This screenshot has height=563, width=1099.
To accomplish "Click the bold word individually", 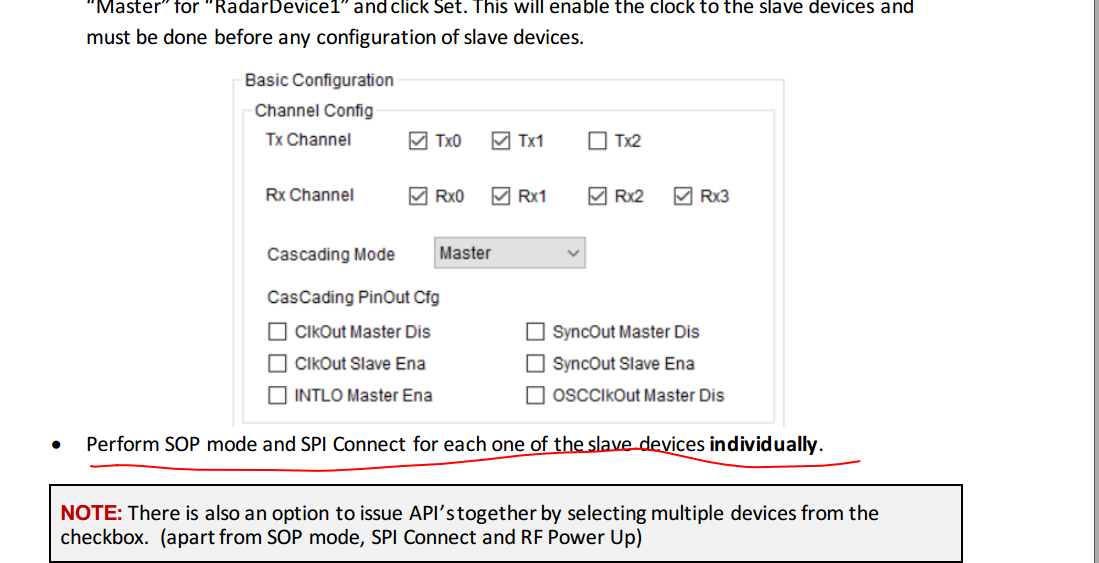I will [x=763, y=444].
